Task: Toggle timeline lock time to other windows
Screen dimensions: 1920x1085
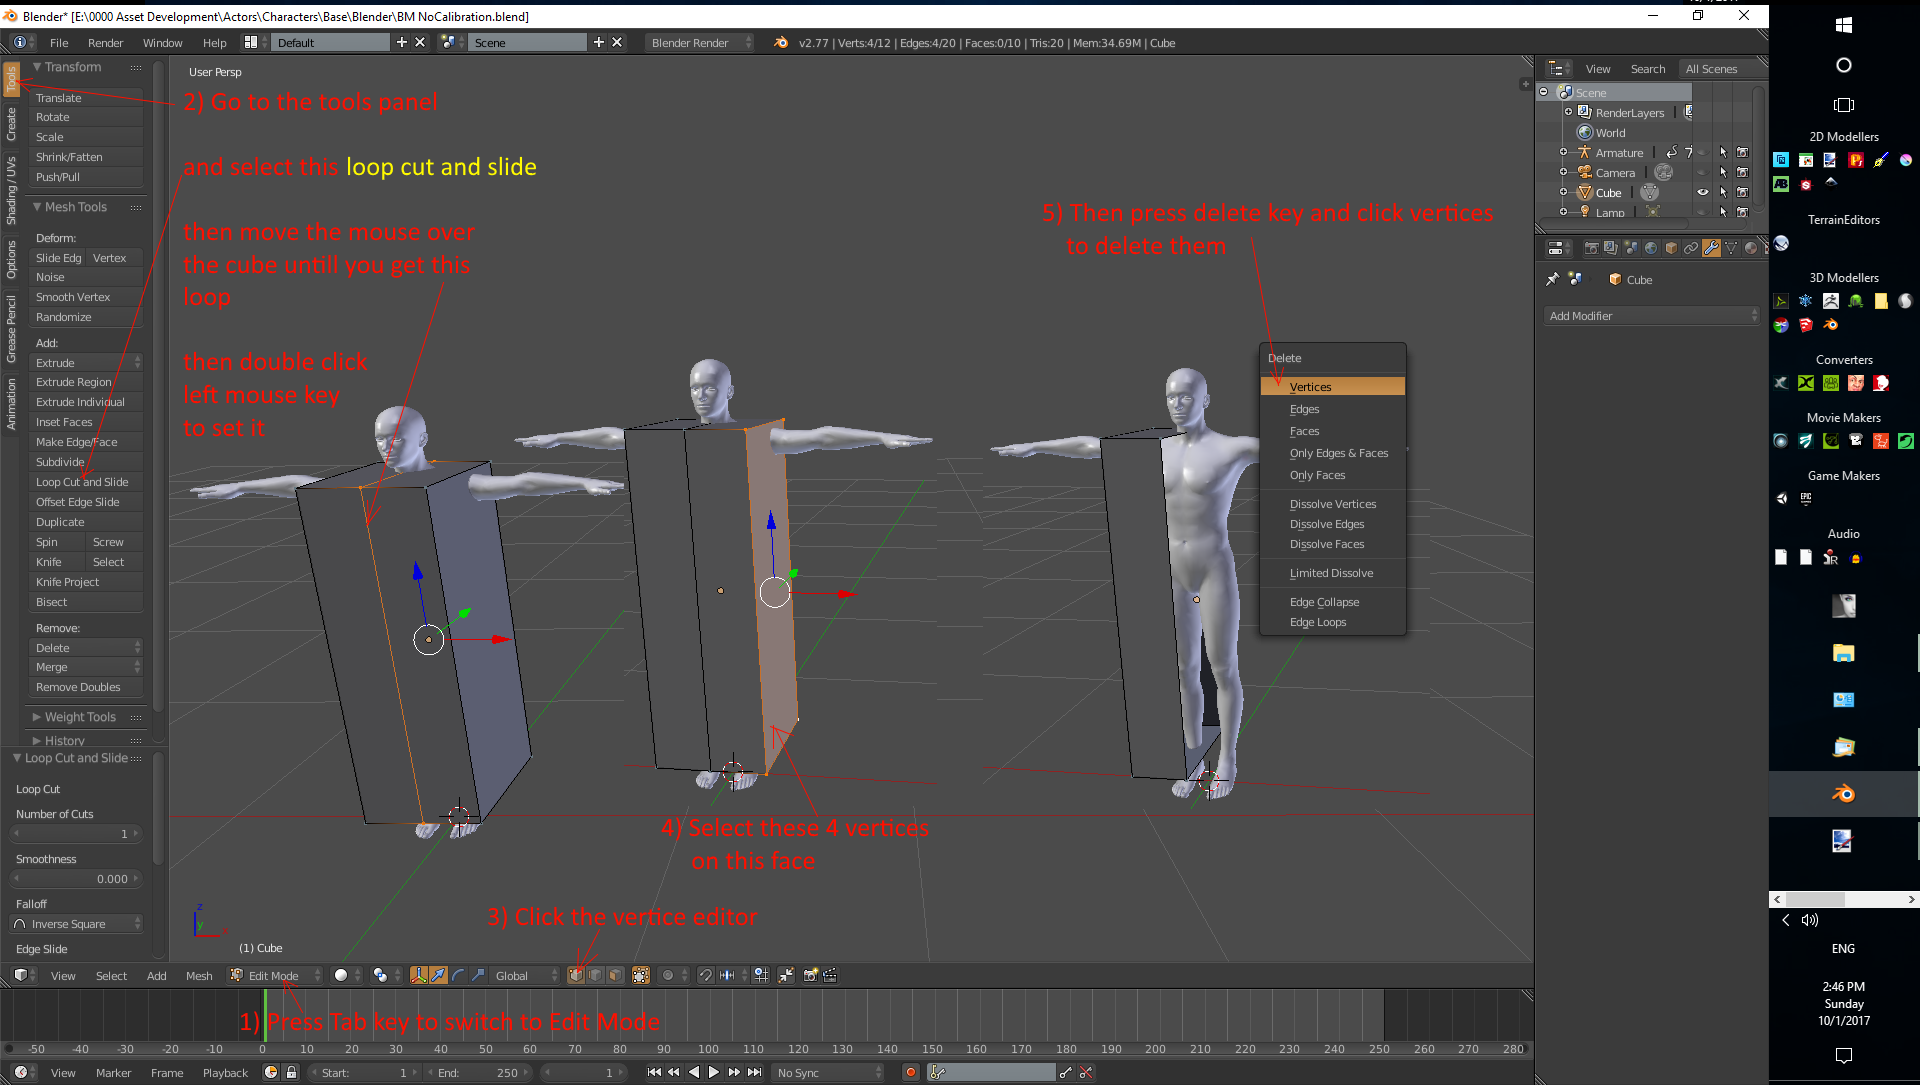Action: coord(291,1072)
